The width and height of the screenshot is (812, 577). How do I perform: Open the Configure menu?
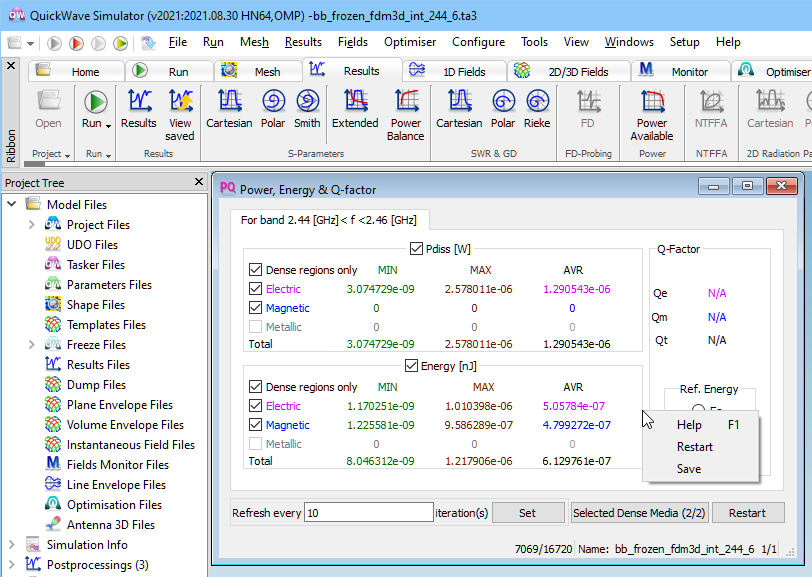pos(478,42)
